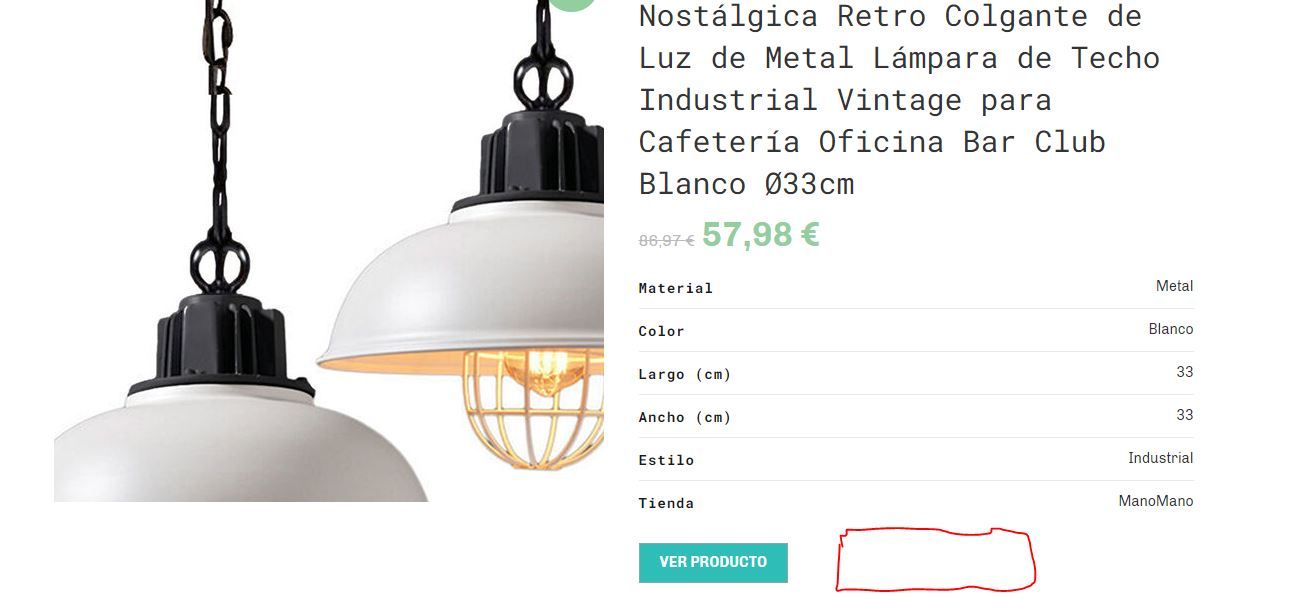Click the glowing bulb inside the wire cage
Screen dimensions: 1309x612
(x=542, y=371)
